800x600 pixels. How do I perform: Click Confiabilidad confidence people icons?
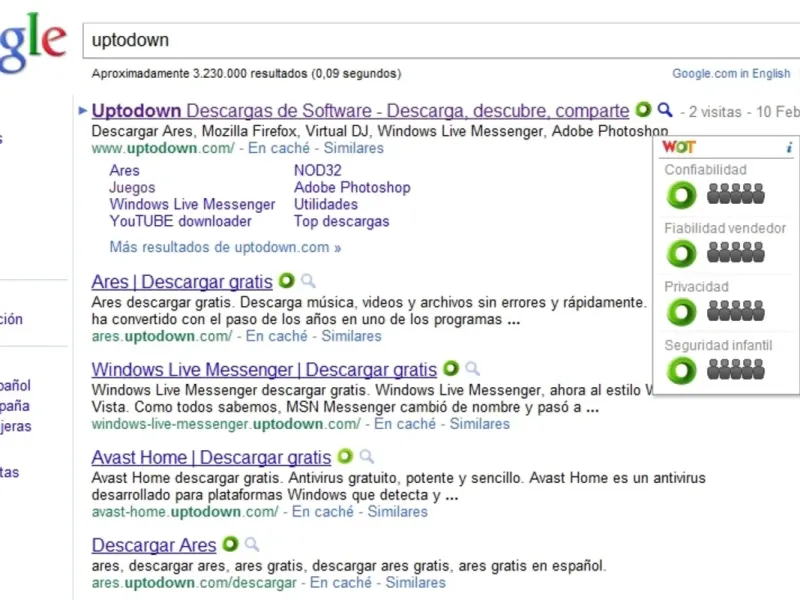(736, 194)
